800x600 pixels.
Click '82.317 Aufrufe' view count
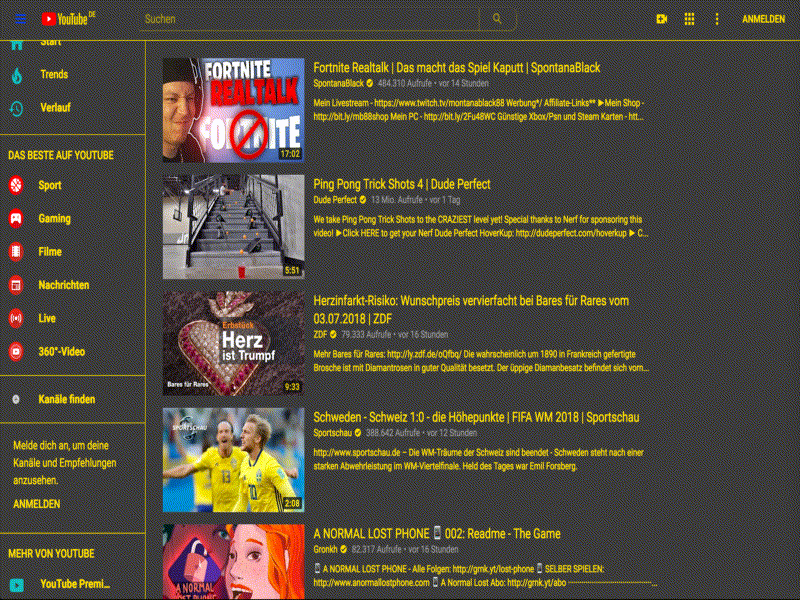(377, 549)
